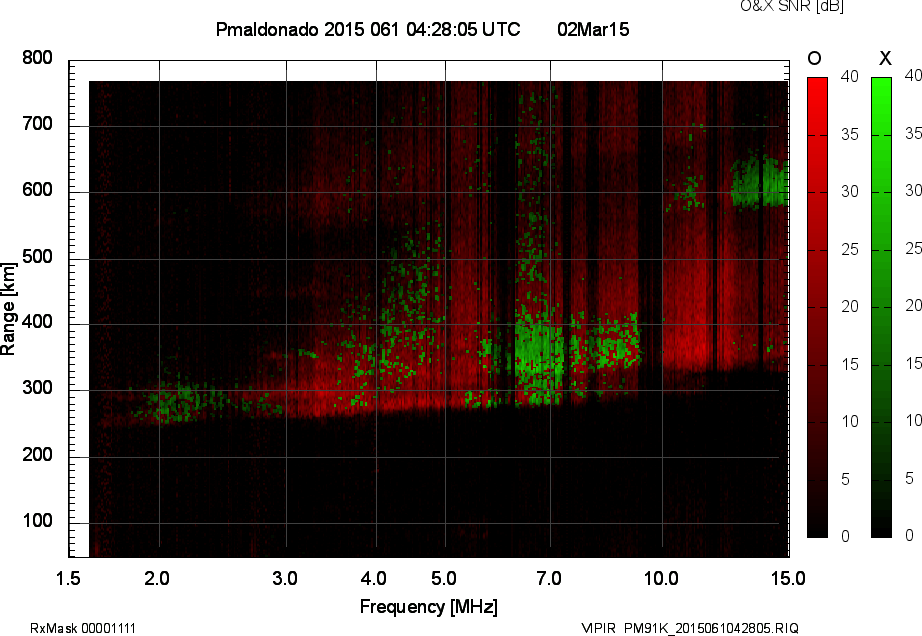Click the 800 range tick label

(37, 58)
